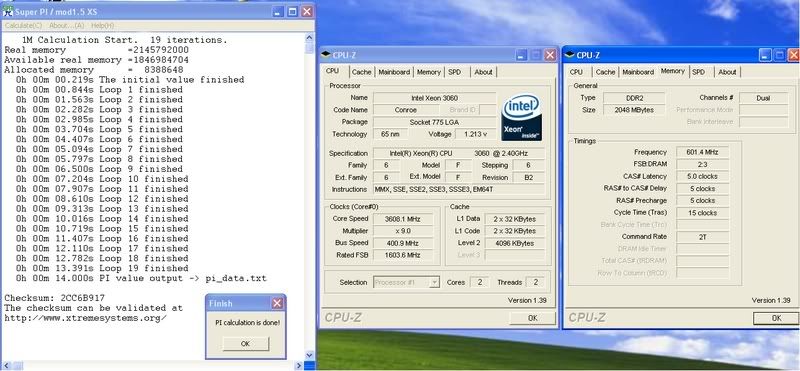The width and height of the screenshot is (800, 371).
Task: Select About tab in right CPU-Z window
Action: tap(727, 72)
